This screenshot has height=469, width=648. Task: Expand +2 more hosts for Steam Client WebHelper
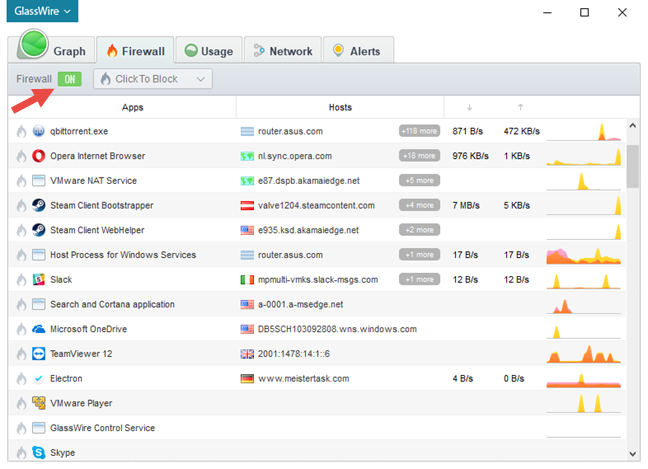419,230
